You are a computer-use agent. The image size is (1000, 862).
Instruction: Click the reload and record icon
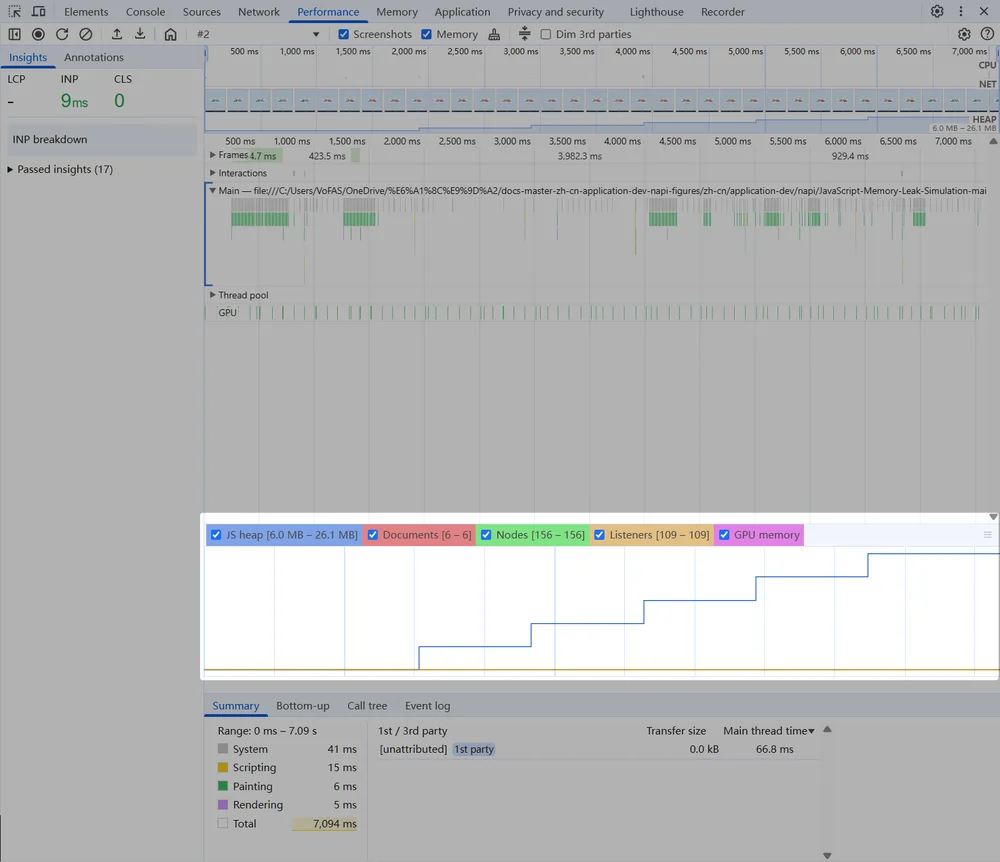(x=62, y=34)
